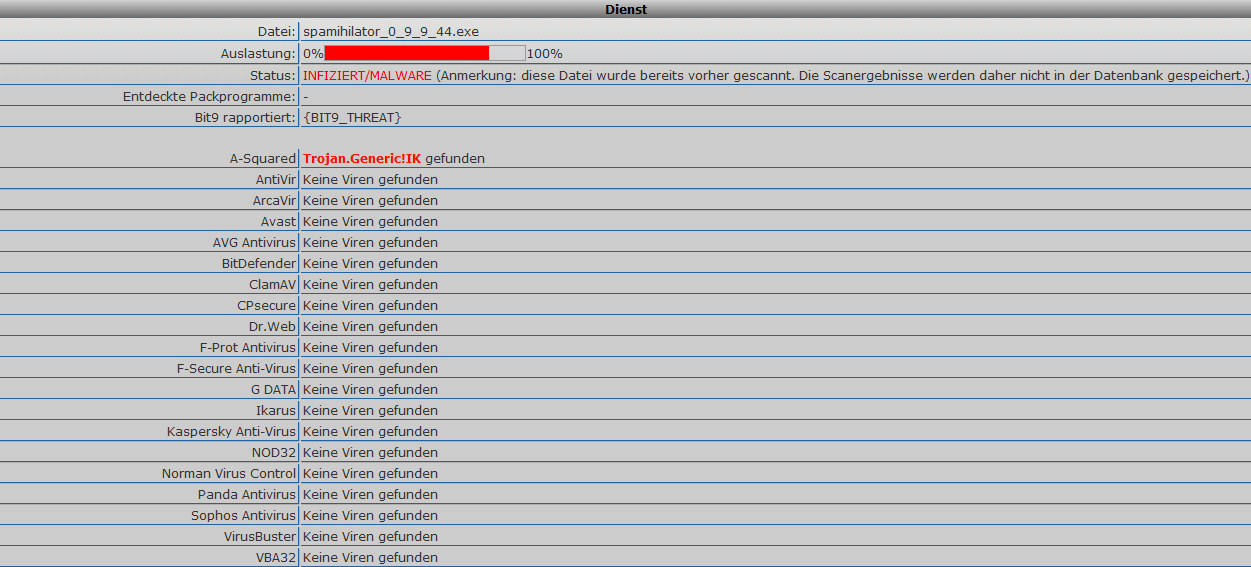
Task: Click the Norman Virus Control name
Action: (229, 473)
